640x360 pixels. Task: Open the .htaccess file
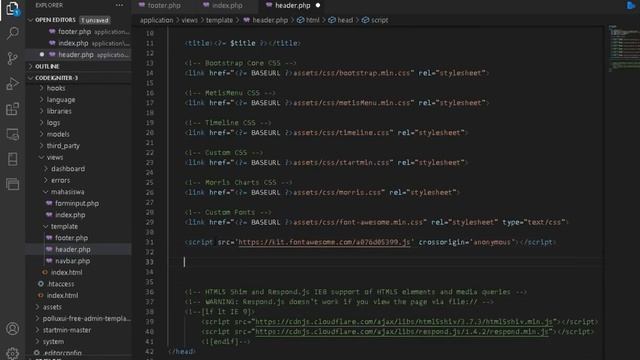click(x=61, y=284)
